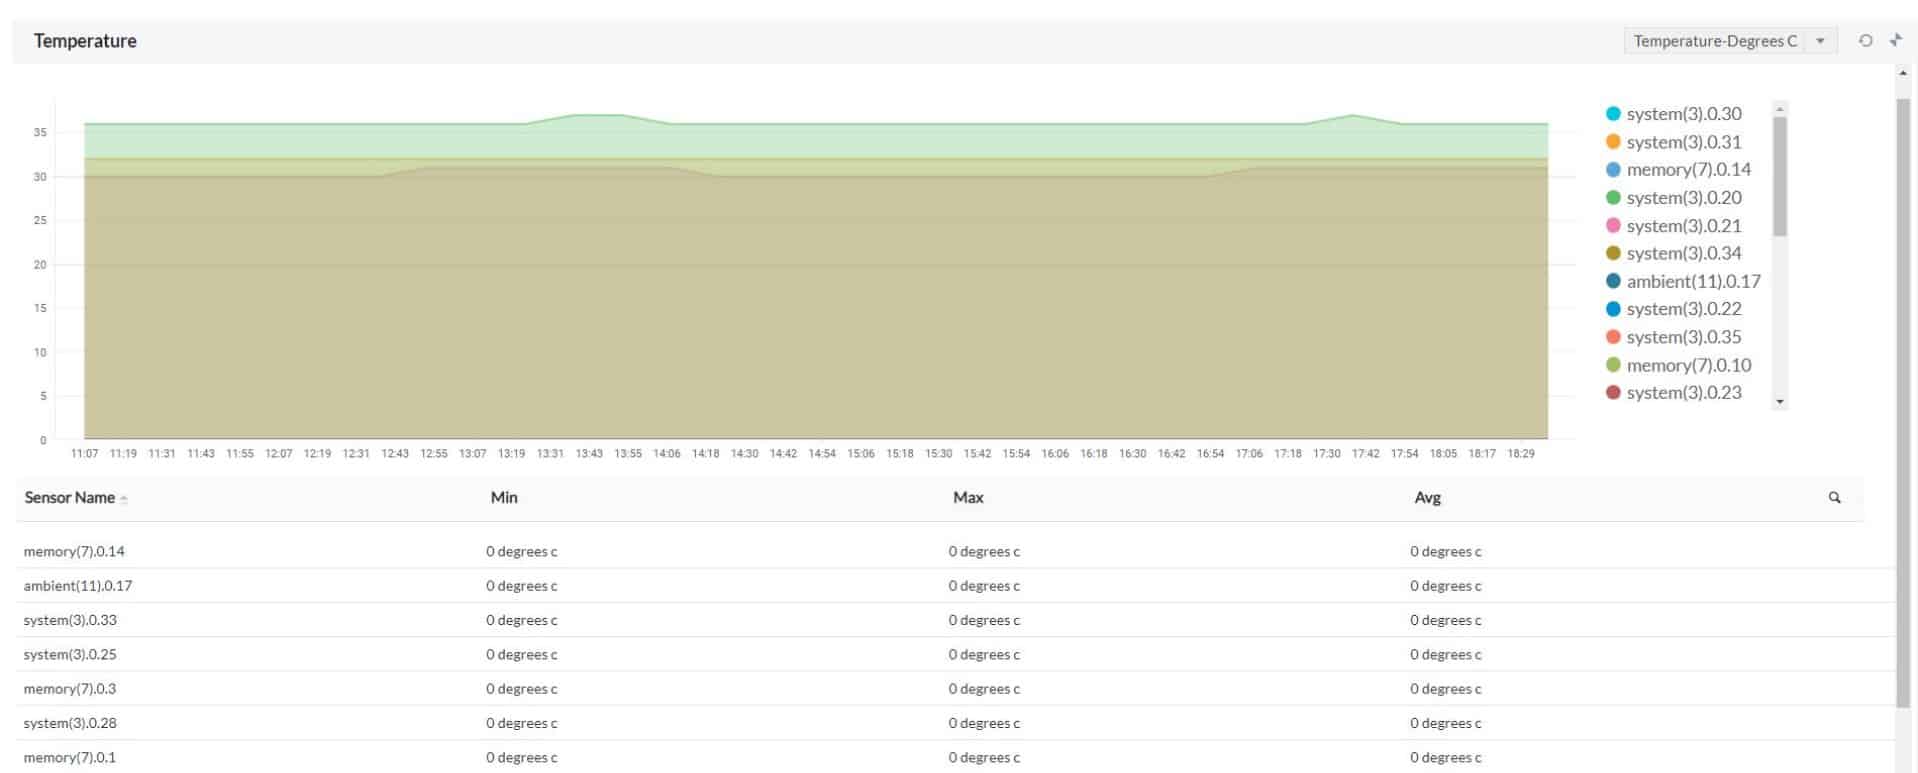Hide memory(7).0.14 series in legend
1918x773 pixels.
click(x=1678, y=170)
